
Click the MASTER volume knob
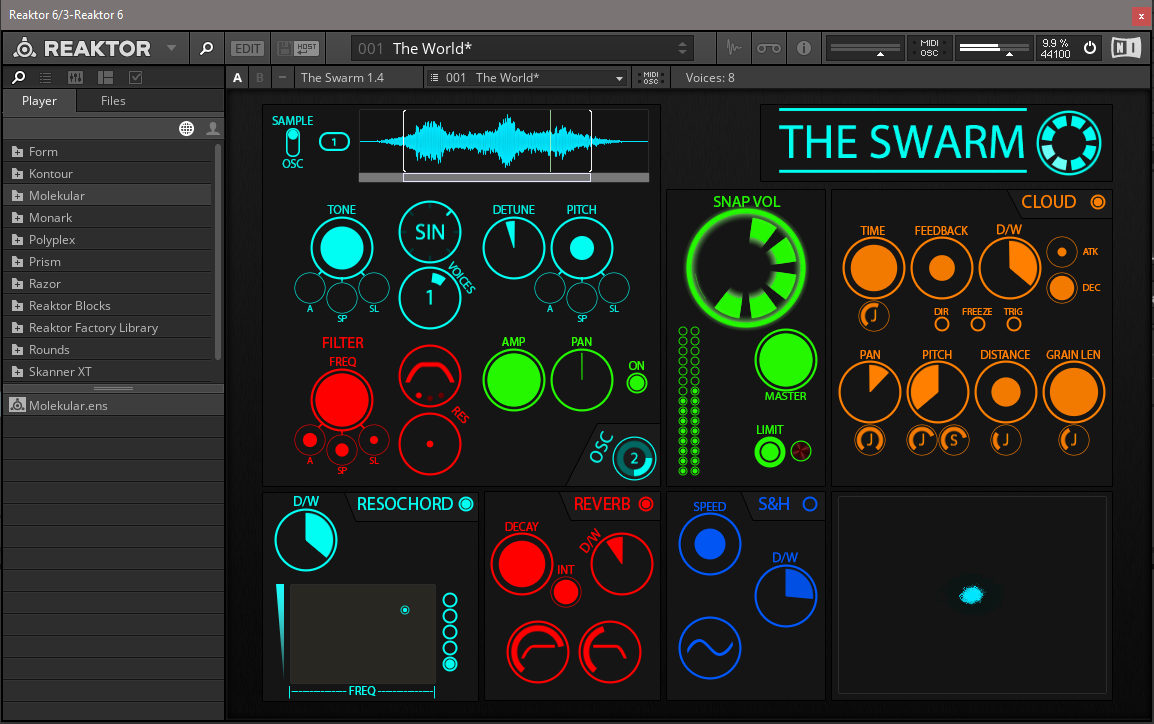785,359
